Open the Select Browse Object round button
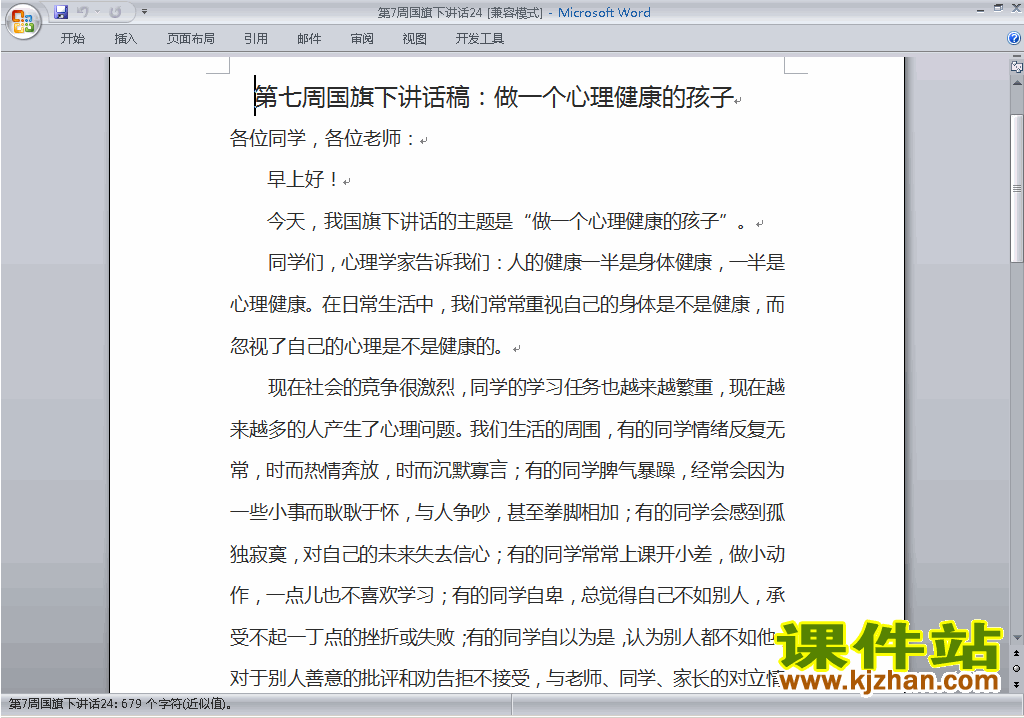 [x=1016, y=668]
